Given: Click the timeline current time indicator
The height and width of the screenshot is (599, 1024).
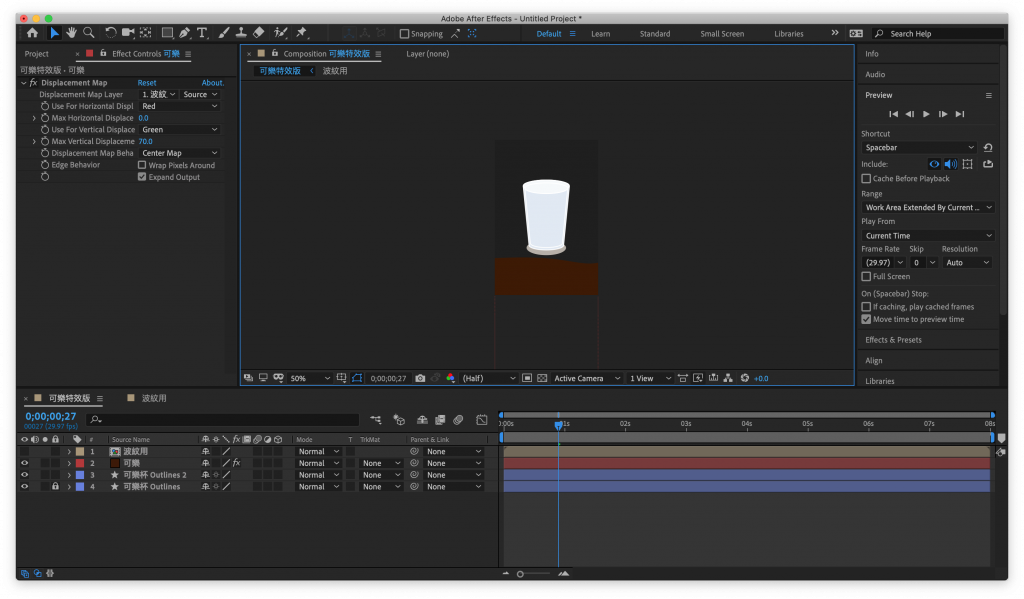Looking at the screenshot, I should click(x=558, y=424).
